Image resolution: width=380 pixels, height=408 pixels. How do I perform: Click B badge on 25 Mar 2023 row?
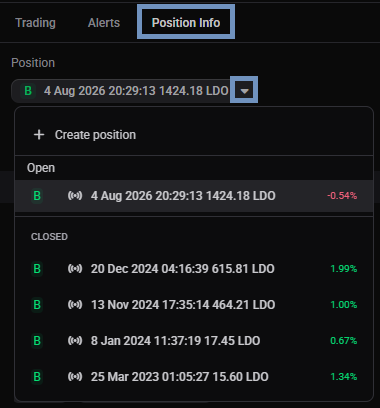click(37, 377)
